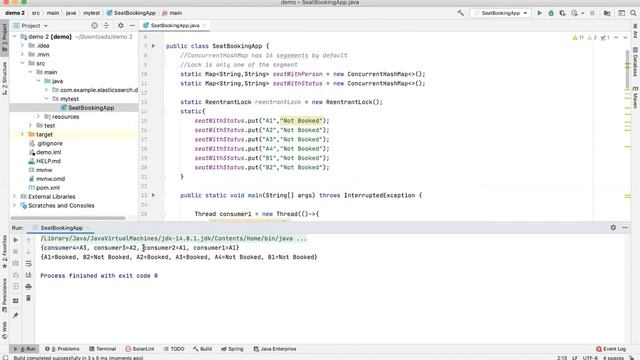Open the Event Log

tap(611, 349)
